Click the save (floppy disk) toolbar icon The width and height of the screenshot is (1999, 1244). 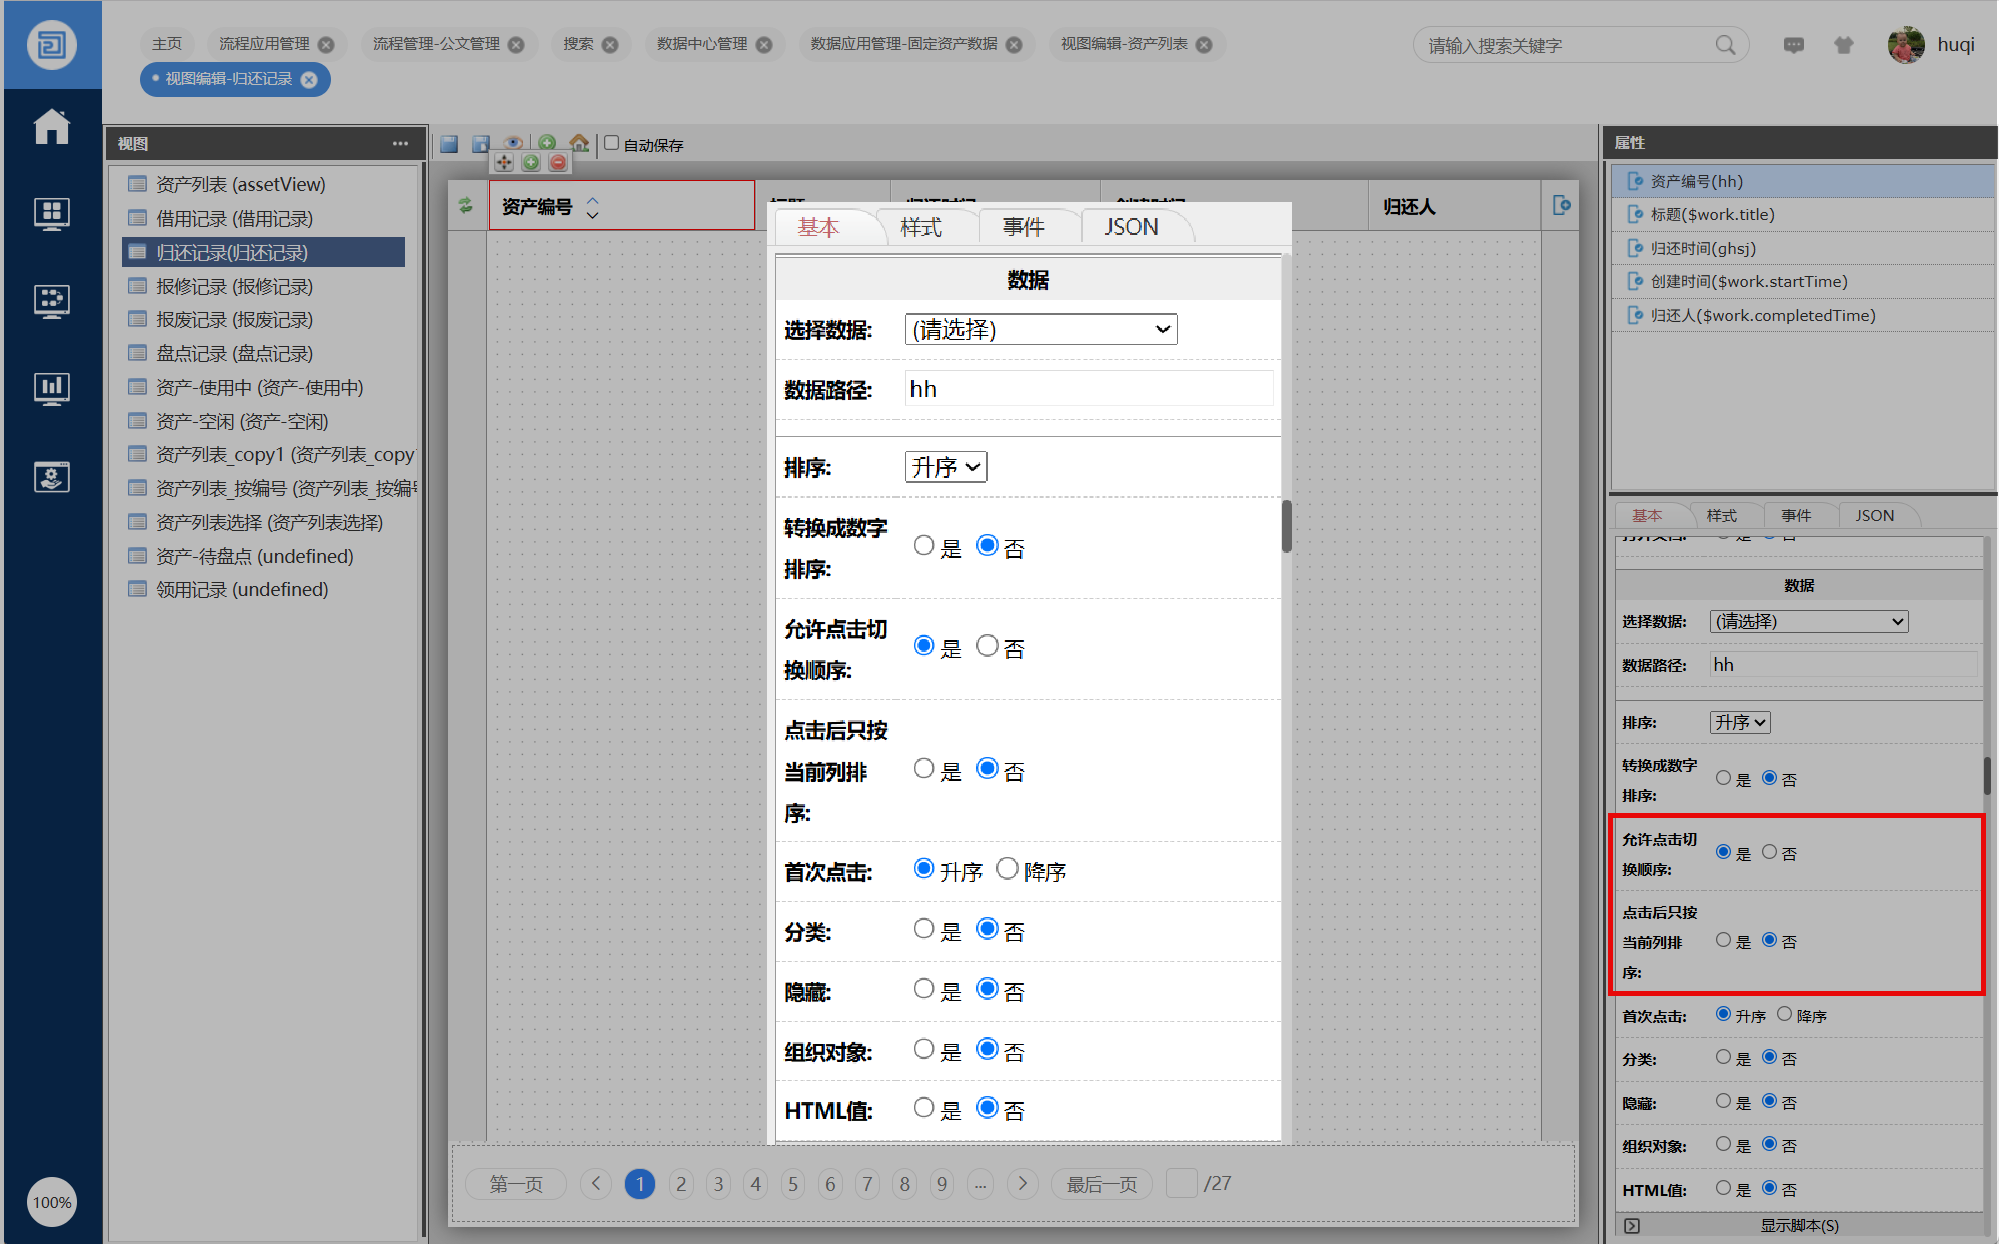point(449,144)
